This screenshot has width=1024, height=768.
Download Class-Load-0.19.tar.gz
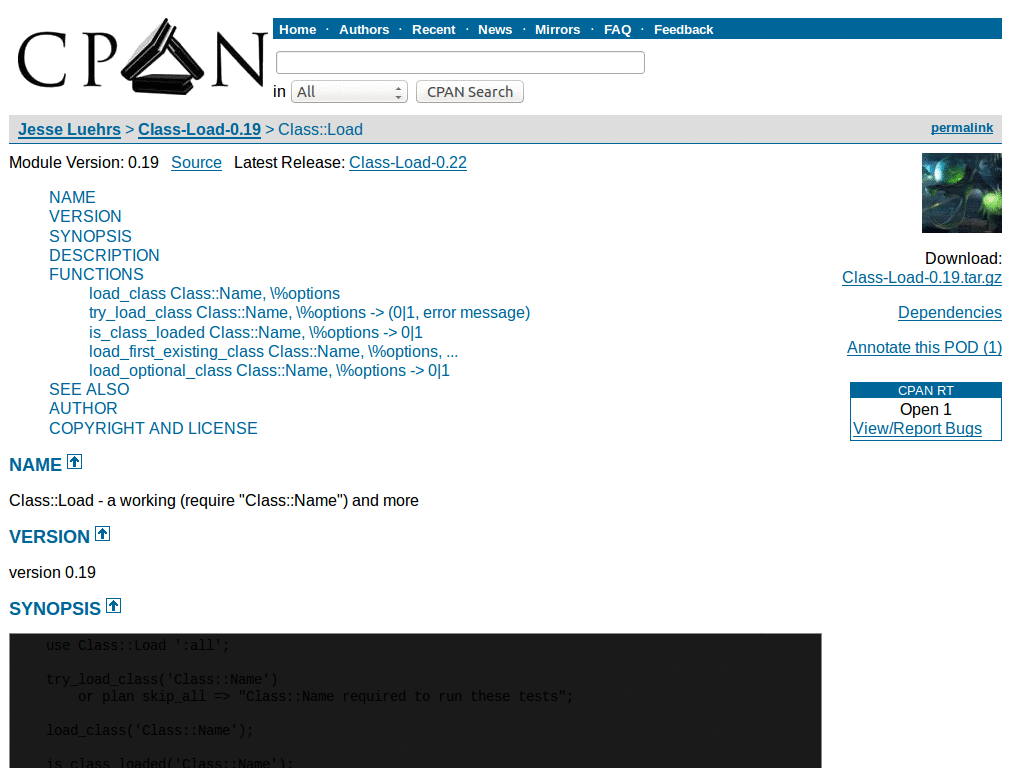921,278
